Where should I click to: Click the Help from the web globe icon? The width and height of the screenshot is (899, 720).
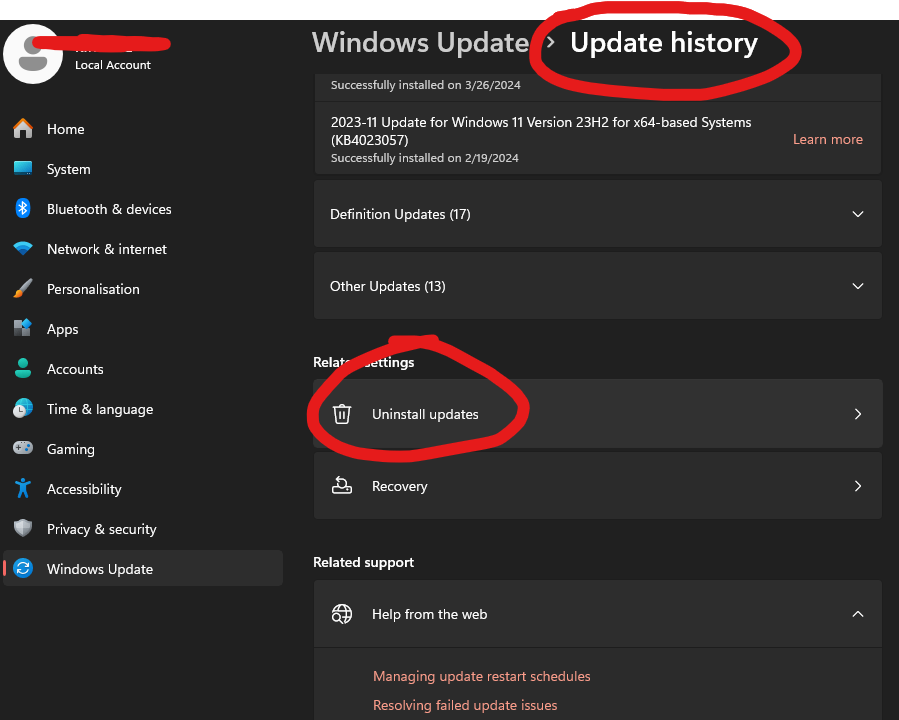(x=342, y=614)
